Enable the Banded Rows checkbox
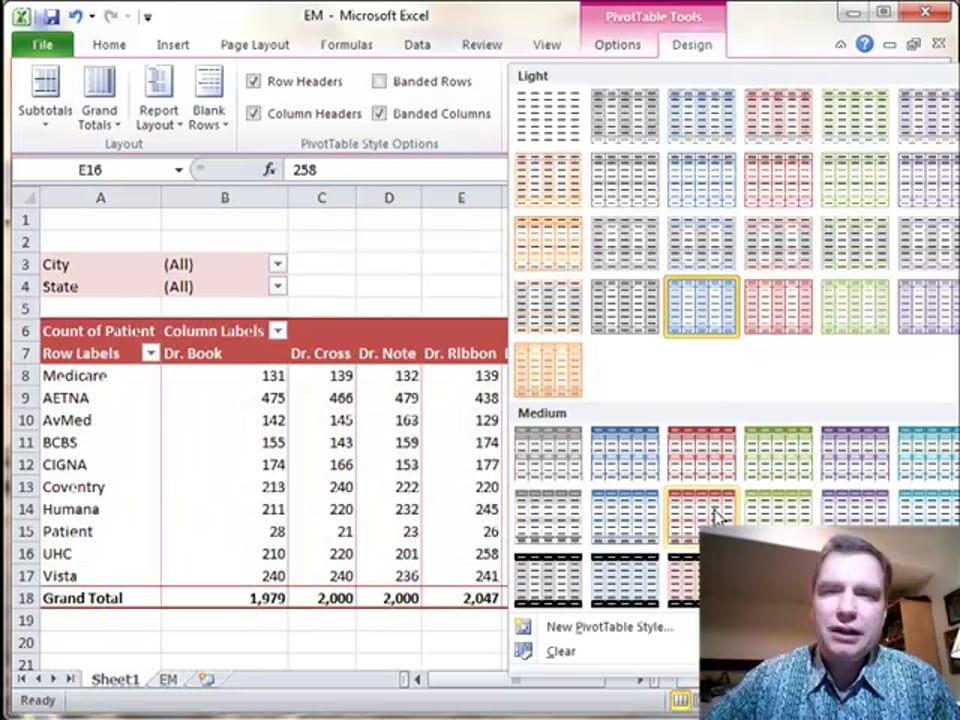Image resolution: width=960 pixels, height=720 pixels. coord(379,81)
